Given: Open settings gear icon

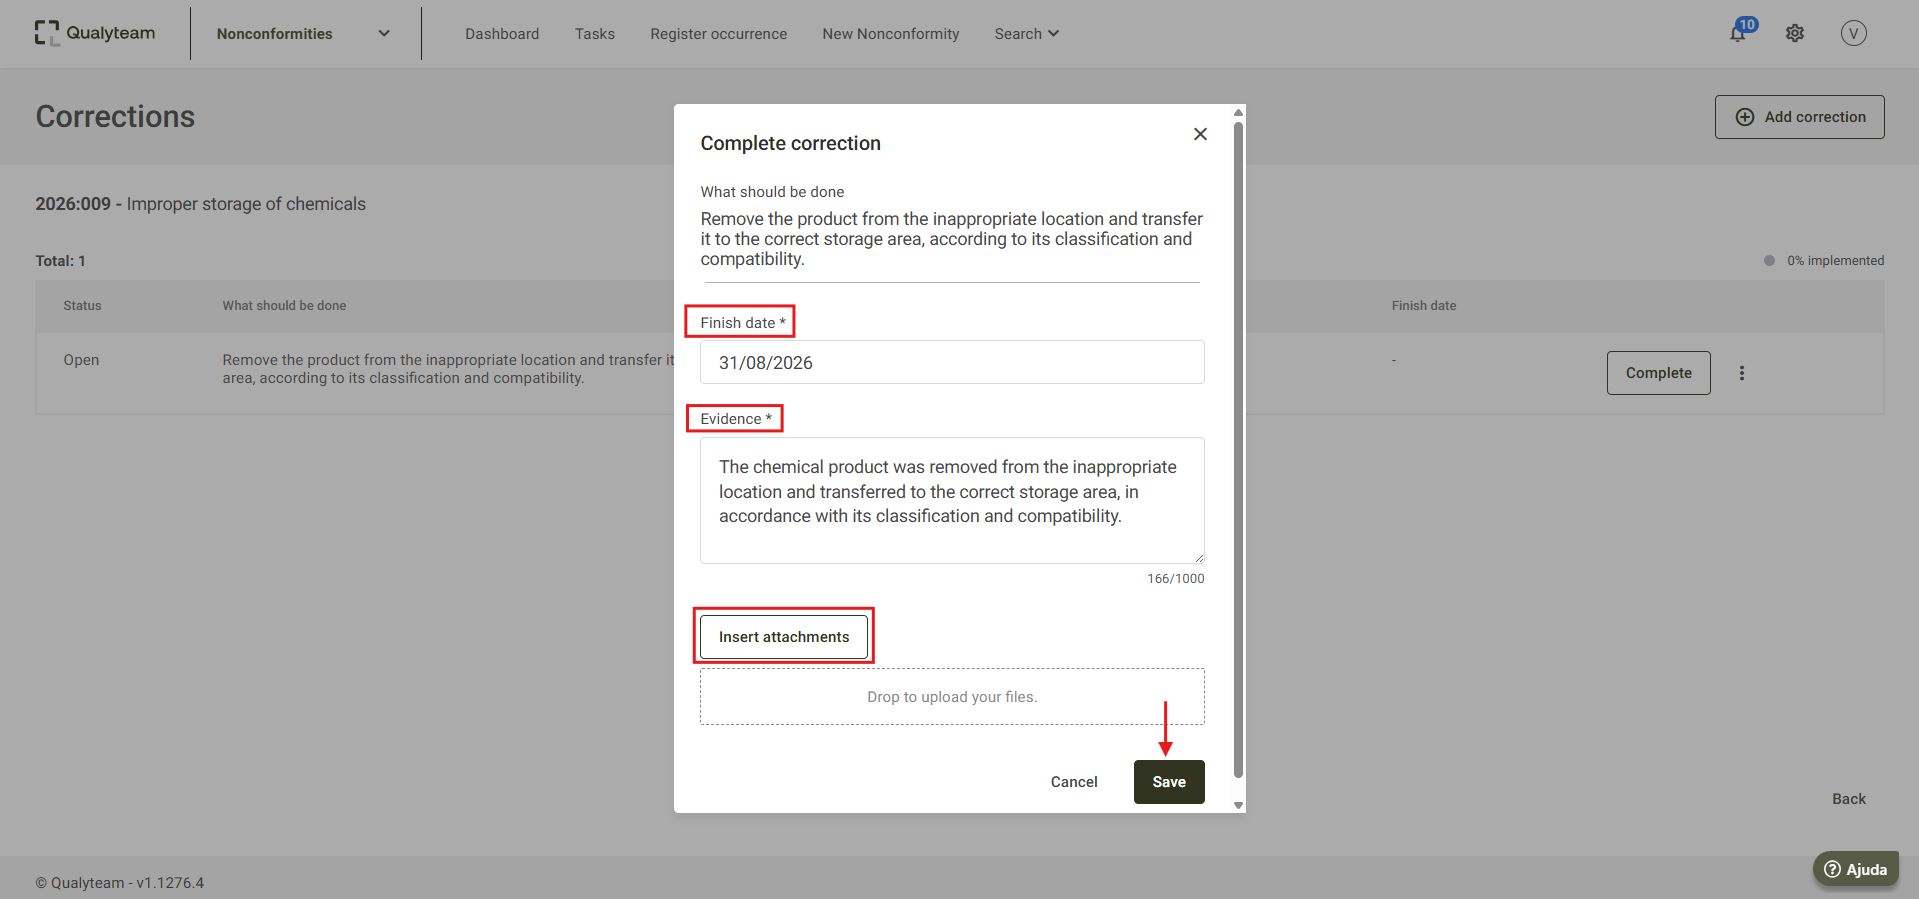Looking at the screenshot, I should click(1795, 33).
